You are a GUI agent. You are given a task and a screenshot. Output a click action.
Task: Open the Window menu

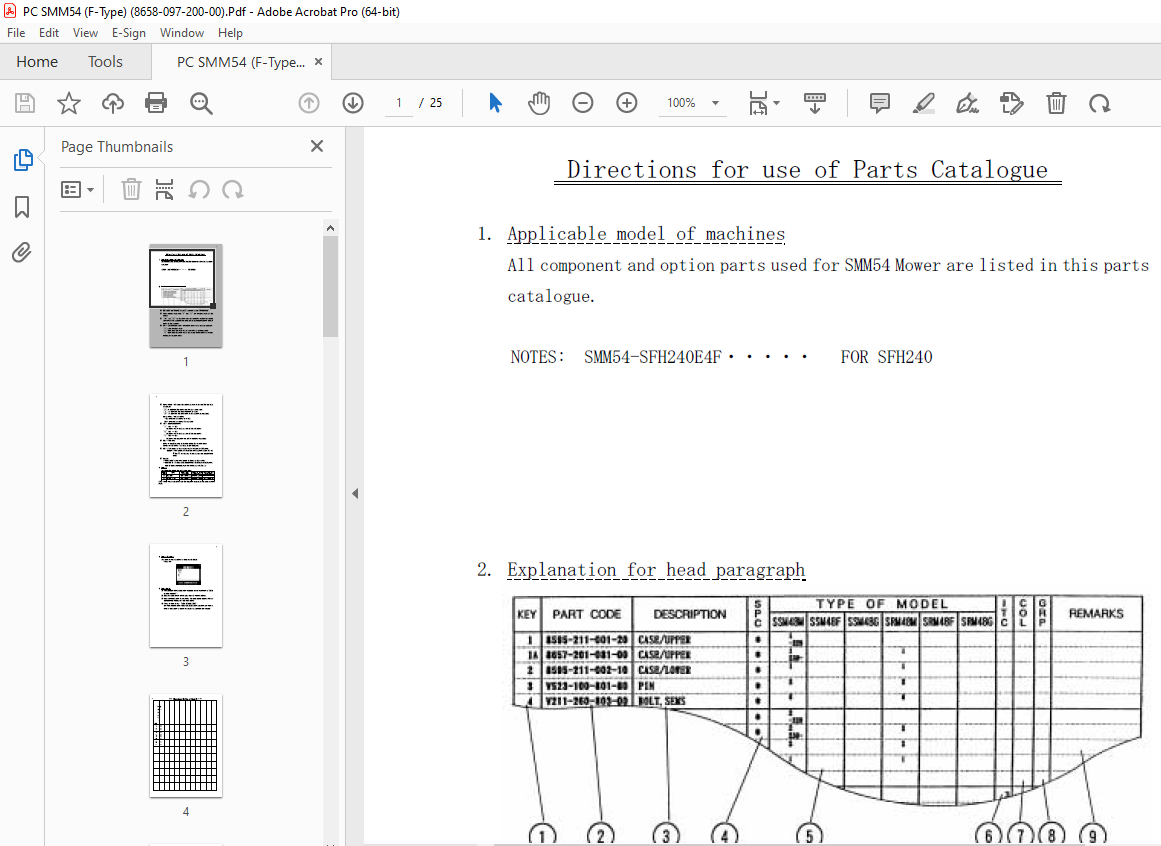[181, 33]
